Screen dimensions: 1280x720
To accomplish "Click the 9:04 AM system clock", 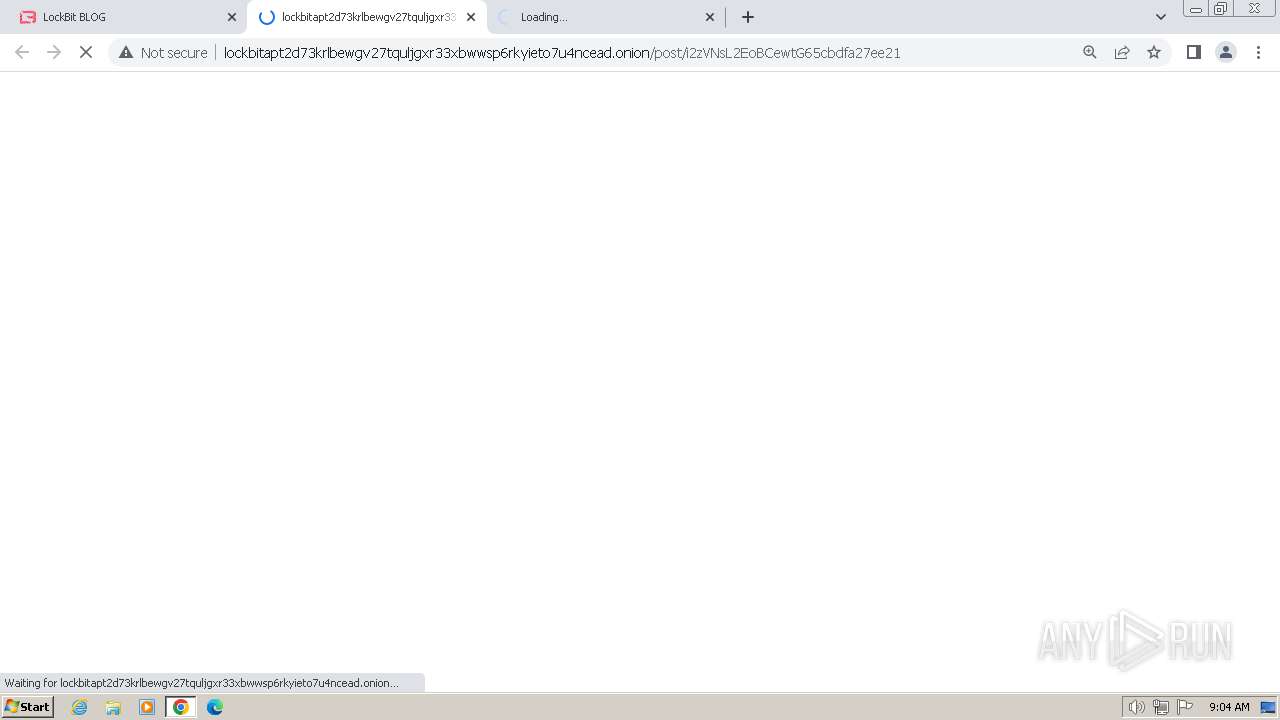I will point(1229,707).
